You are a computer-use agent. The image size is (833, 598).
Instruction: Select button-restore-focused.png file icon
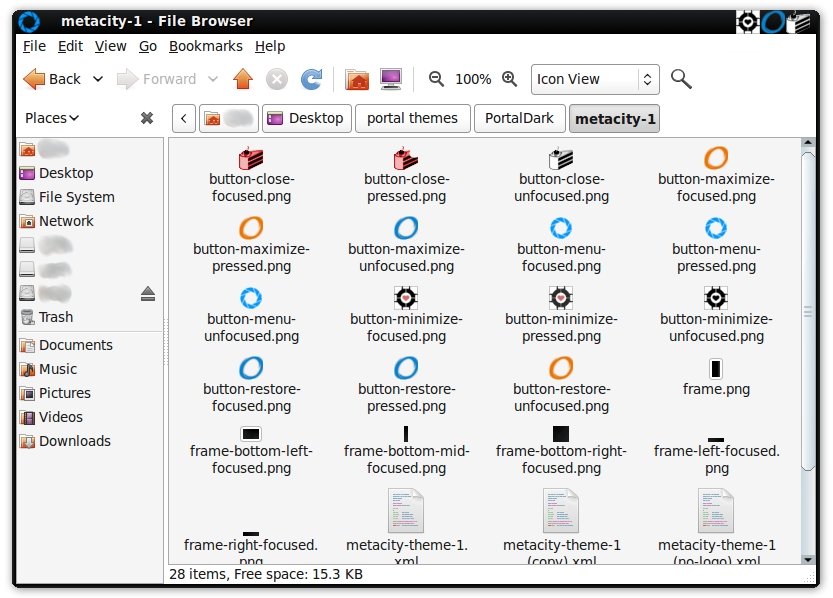[251, 368]
